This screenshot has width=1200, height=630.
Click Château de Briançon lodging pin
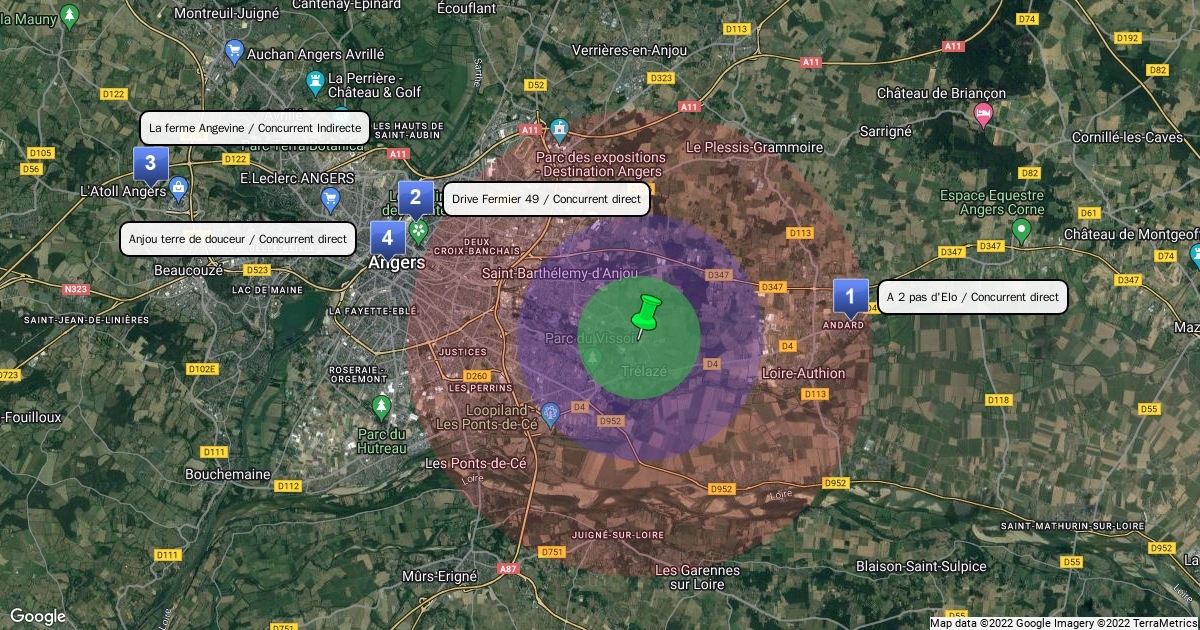[983, 116]
